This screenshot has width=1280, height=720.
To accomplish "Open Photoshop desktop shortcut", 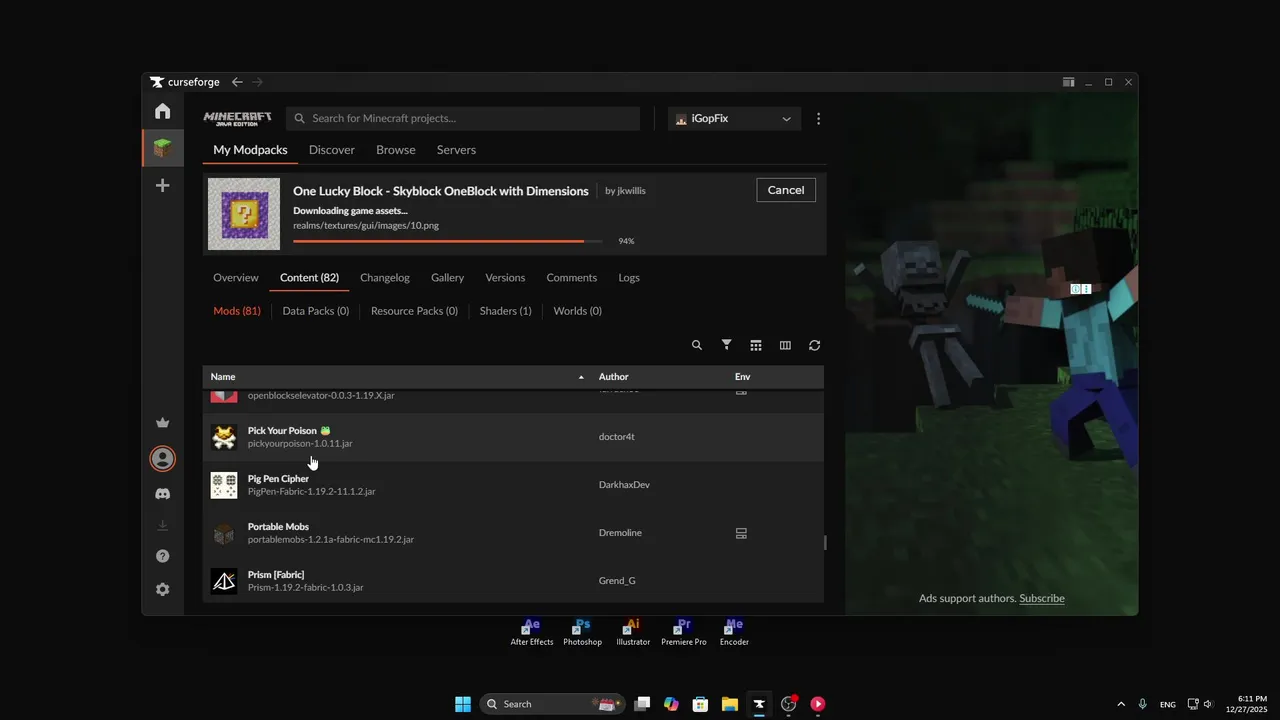I will [x=582, y=633].
